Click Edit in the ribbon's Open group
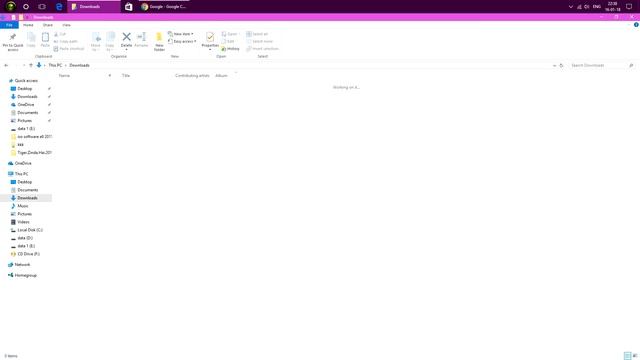 point(228,41)
